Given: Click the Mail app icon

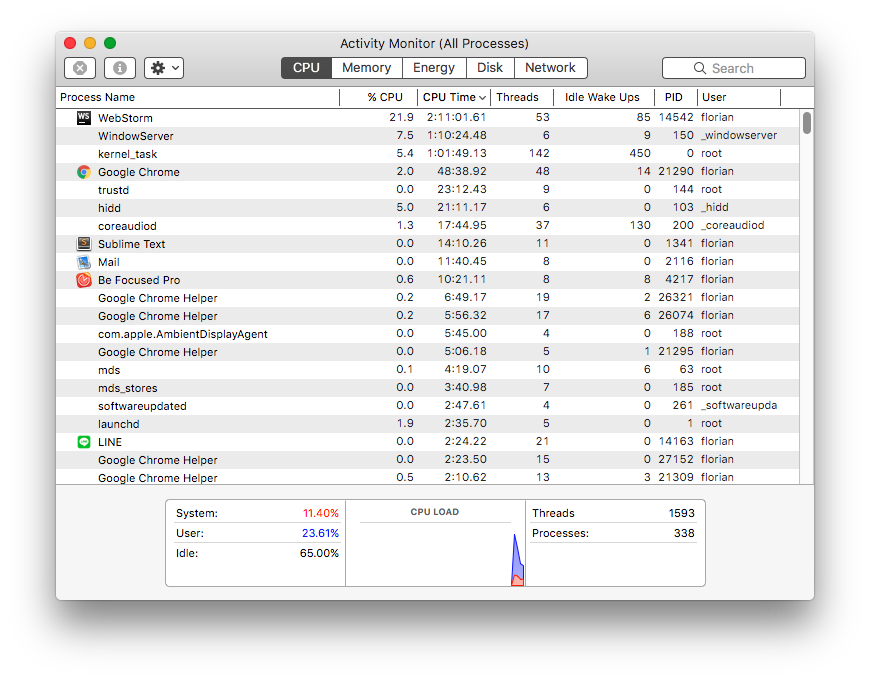Looking at the screenshot, I should pos(84,262).
